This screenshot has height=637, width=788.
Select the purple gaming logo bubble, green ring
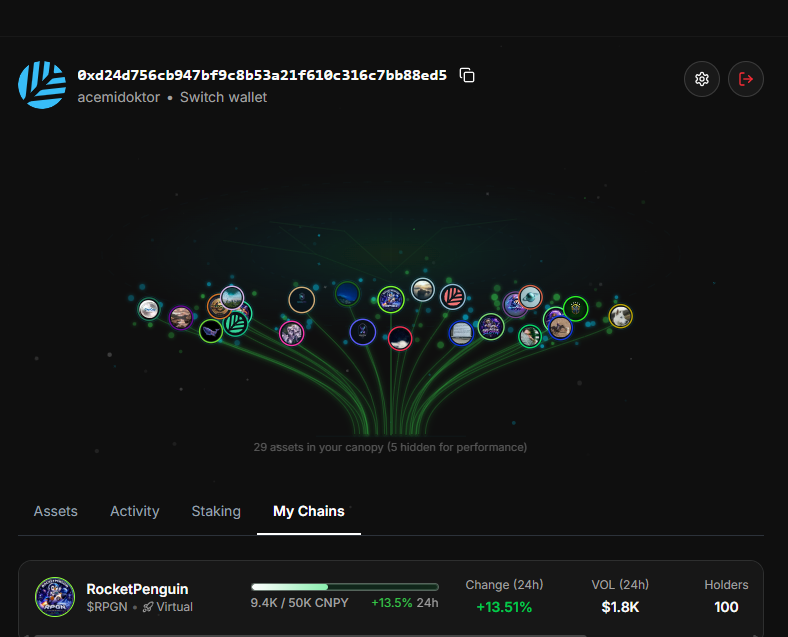pos(491,327)
